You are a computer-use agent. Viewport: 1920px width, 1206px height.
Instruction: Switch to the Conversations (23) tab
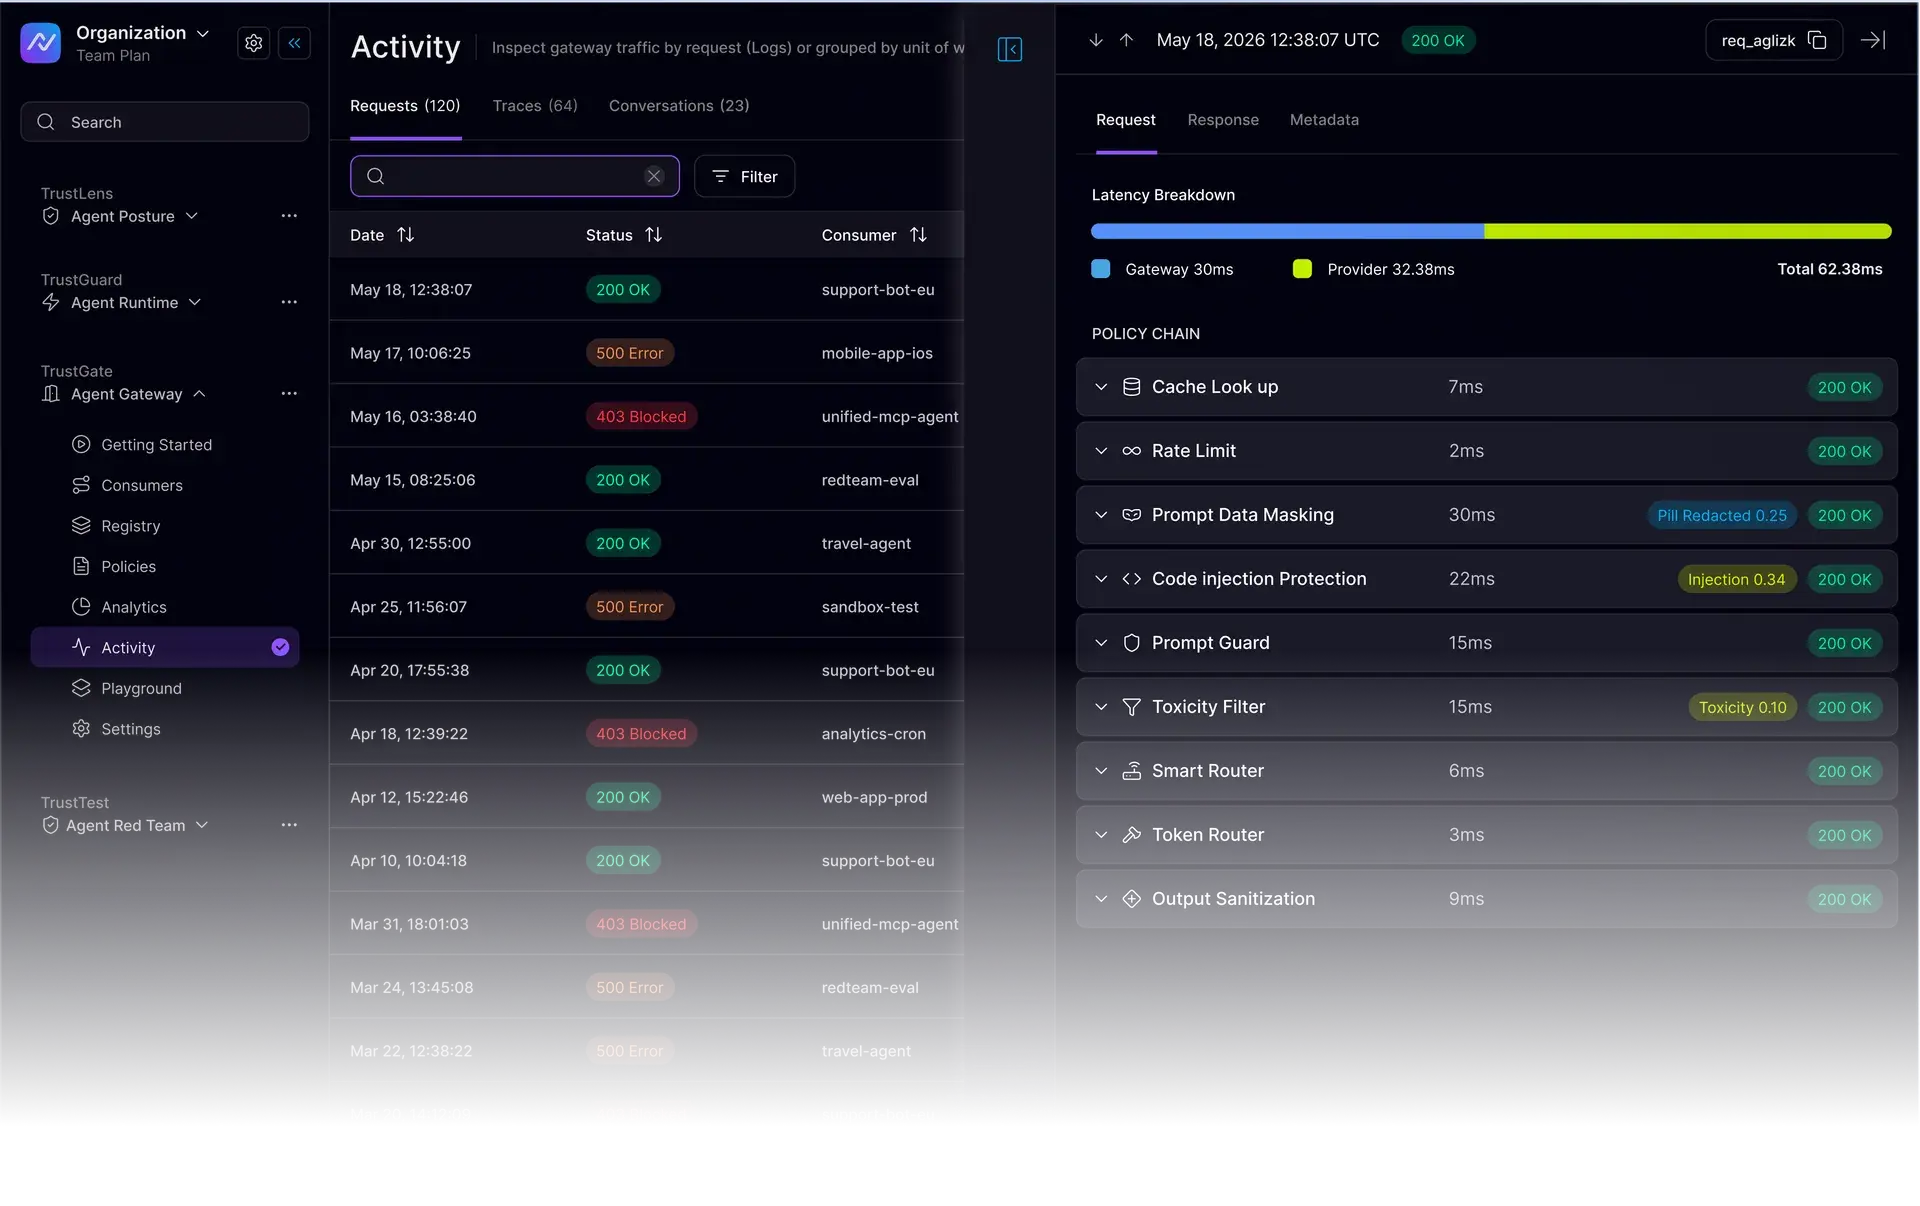679,106
